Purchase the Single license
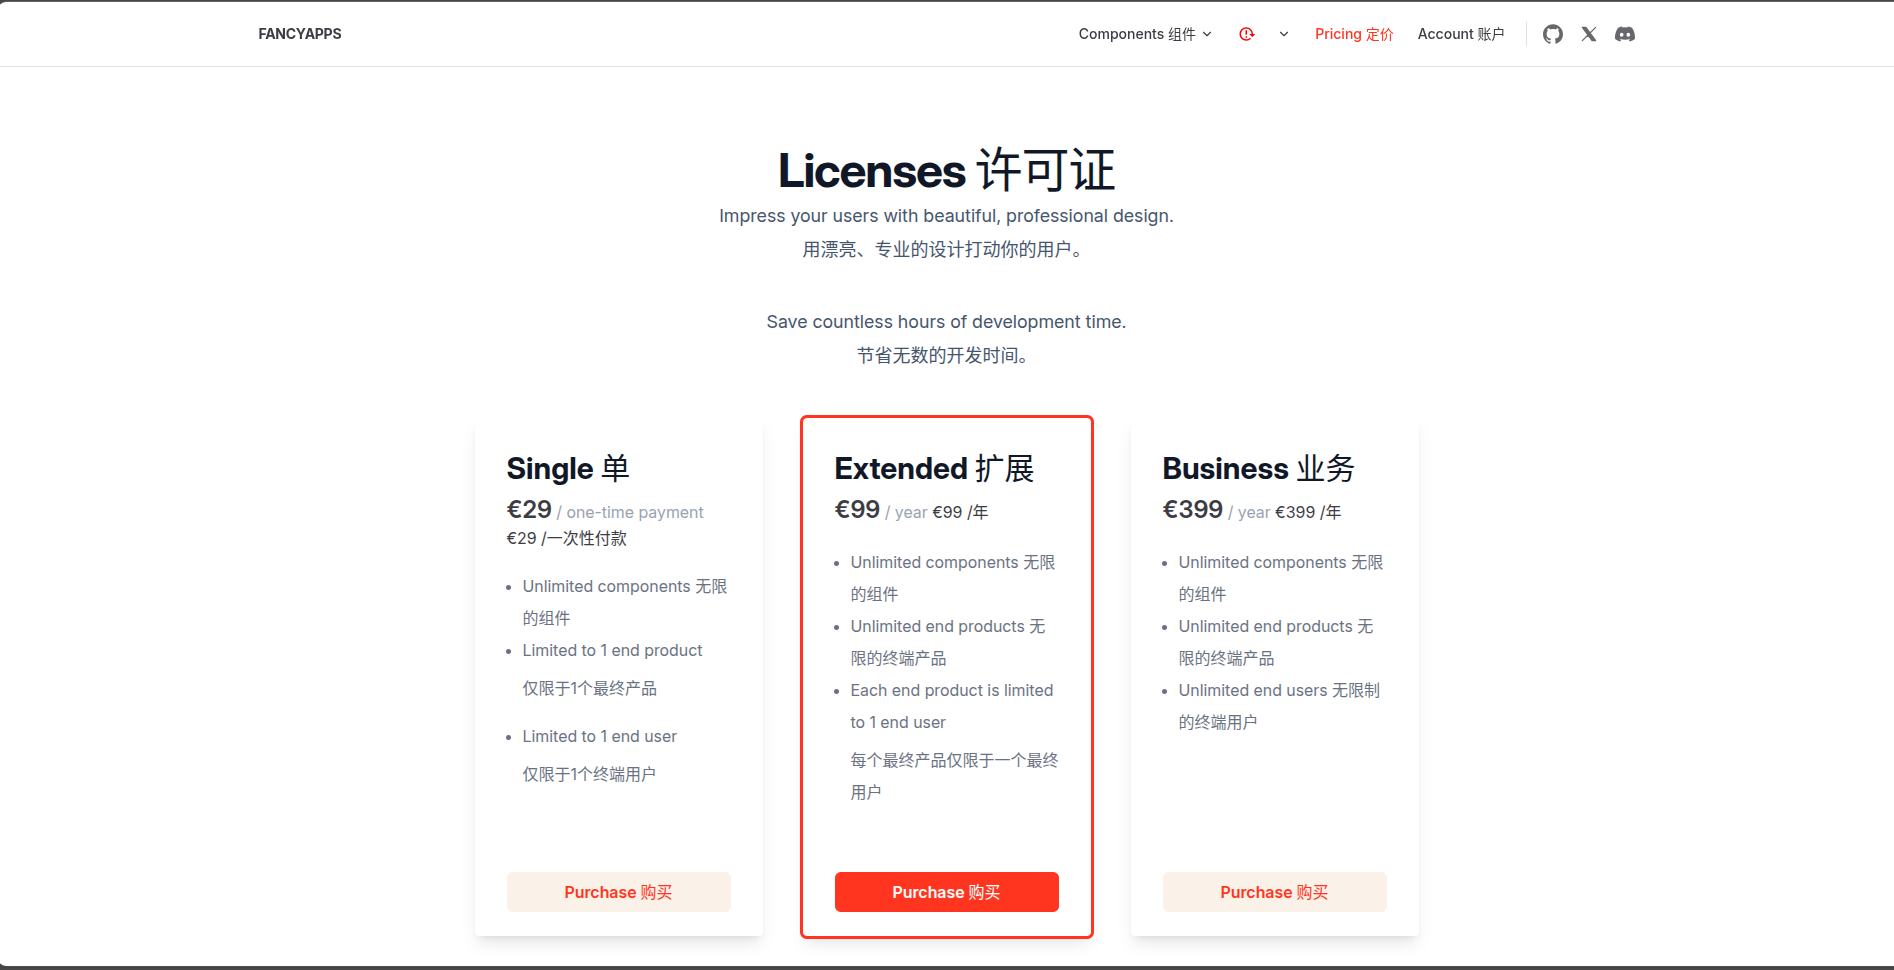This screenshot has height=970, width=1894. (x=618, y=891)
